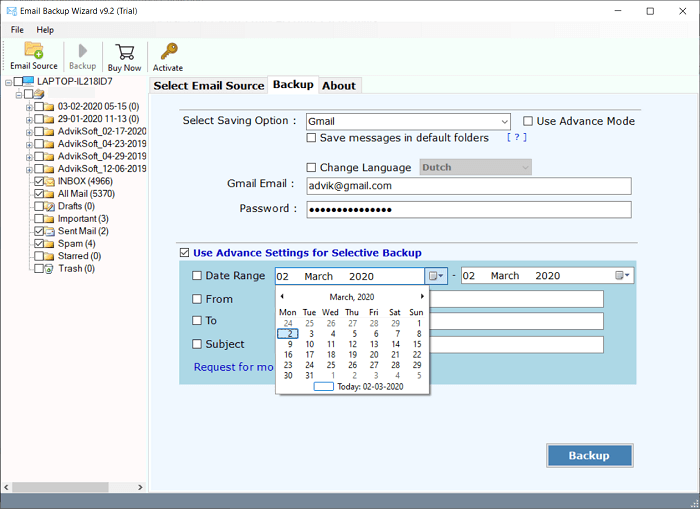Click the Sent Mail folder icon
Viewport: 700px width, 509px height.
(x=49, y=231)
